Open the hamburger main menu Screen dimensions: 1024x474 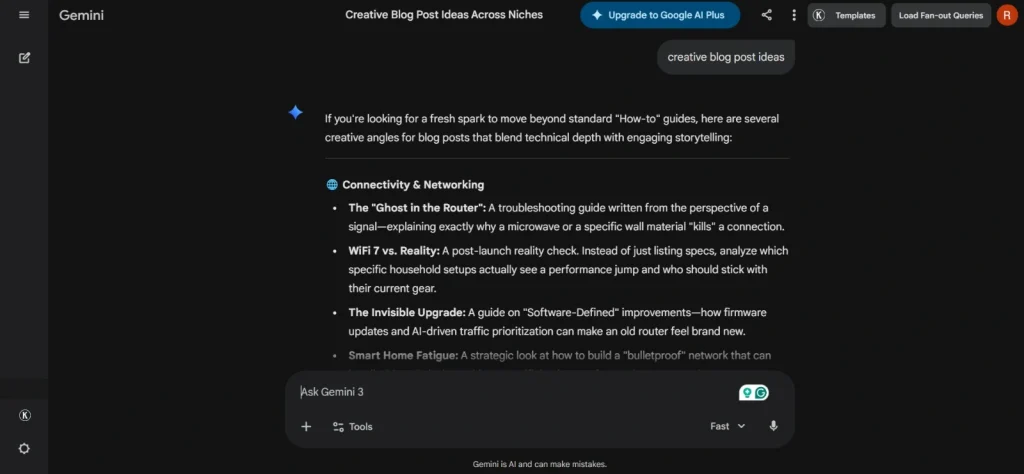pyautogui.click(x=24, y=15)
